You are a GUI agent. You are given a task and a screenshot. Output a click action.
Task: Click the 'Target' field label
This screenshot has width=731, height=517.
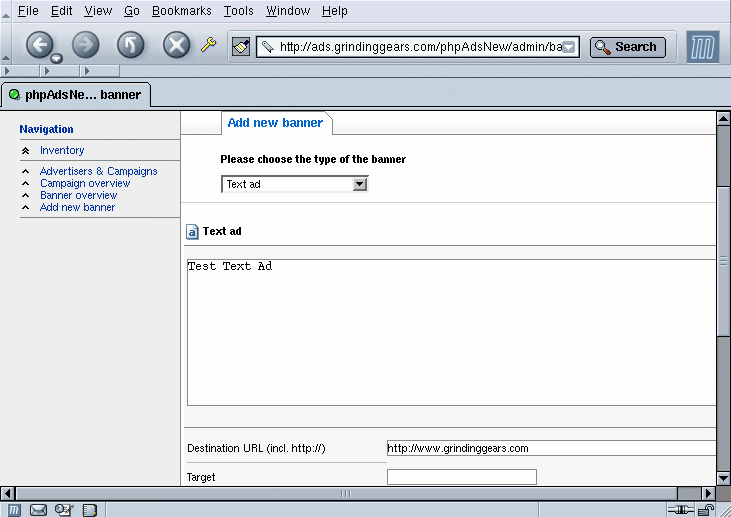(201, 477)
